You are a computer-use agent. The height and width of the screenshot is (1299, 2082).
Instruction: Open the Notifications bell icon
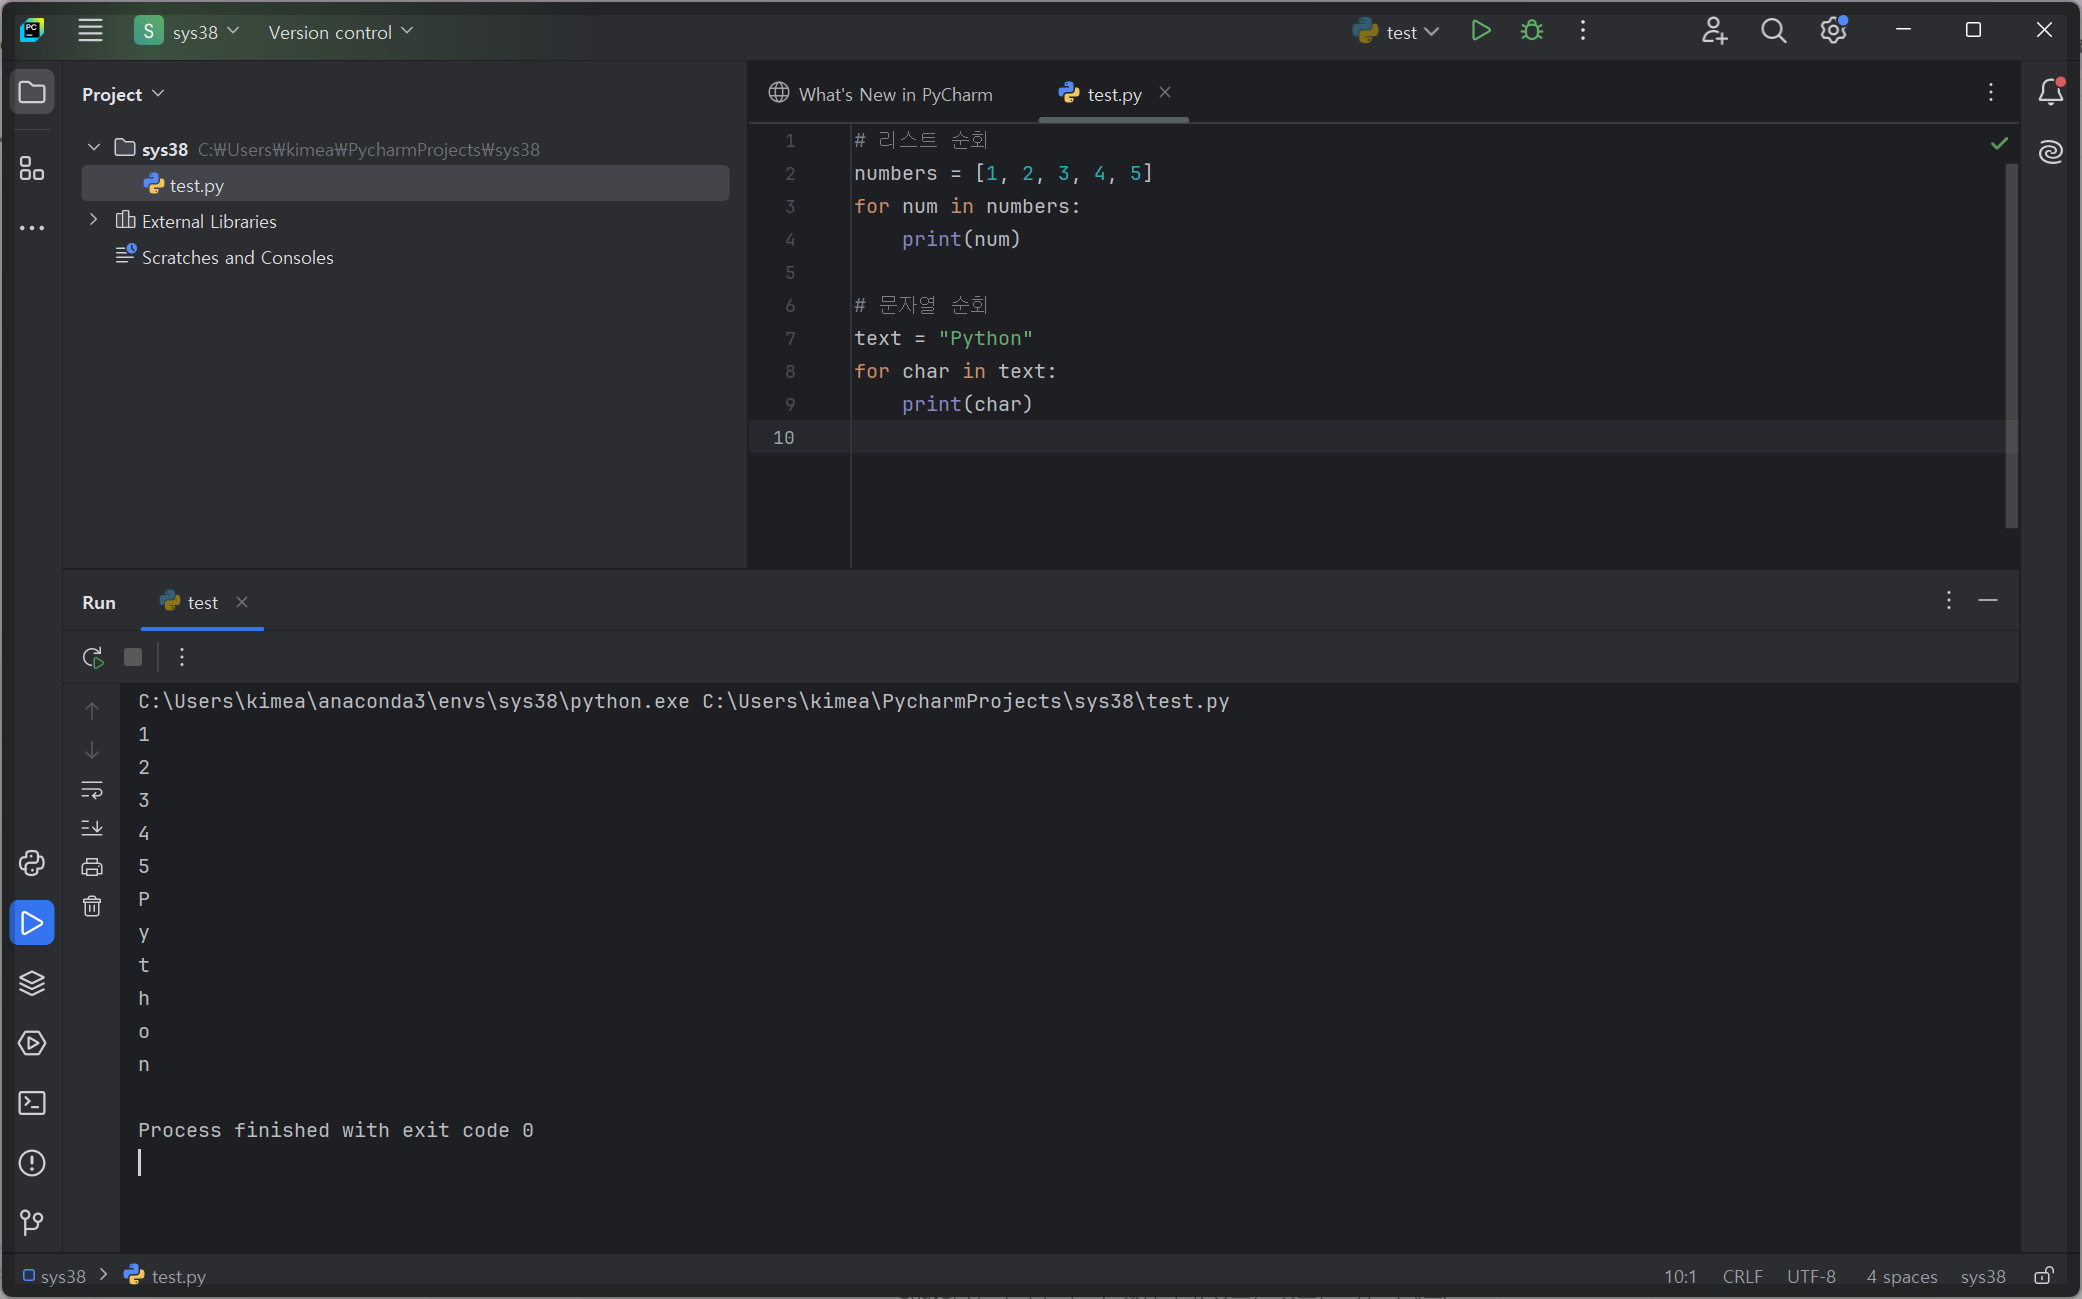pyautogui.click(x=2050, y=92)
